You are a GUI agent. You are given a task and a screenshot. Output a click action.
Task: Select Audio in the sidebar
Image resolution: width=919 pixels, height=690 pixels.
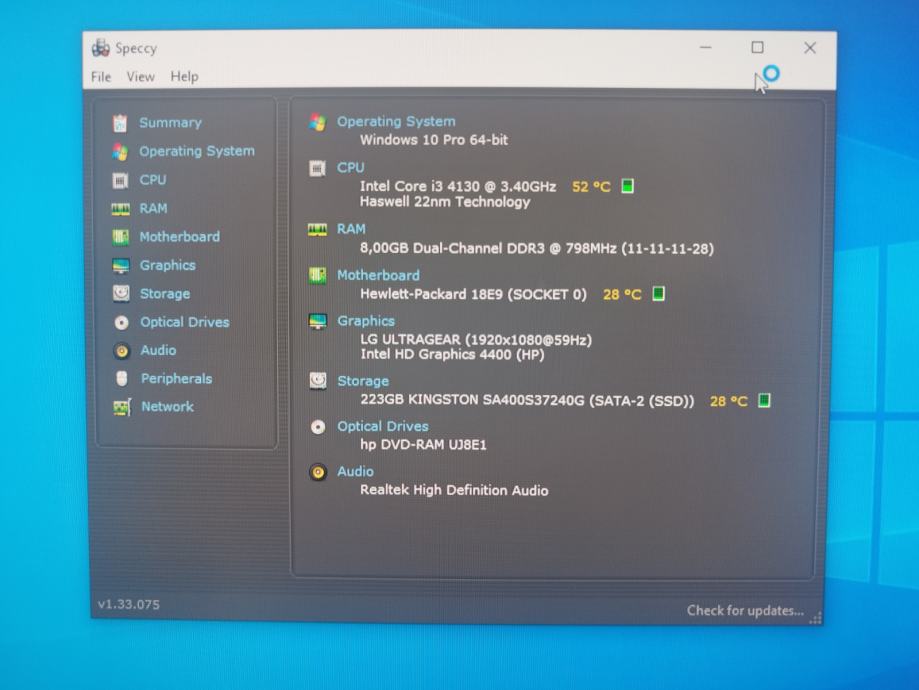[158, 351]
